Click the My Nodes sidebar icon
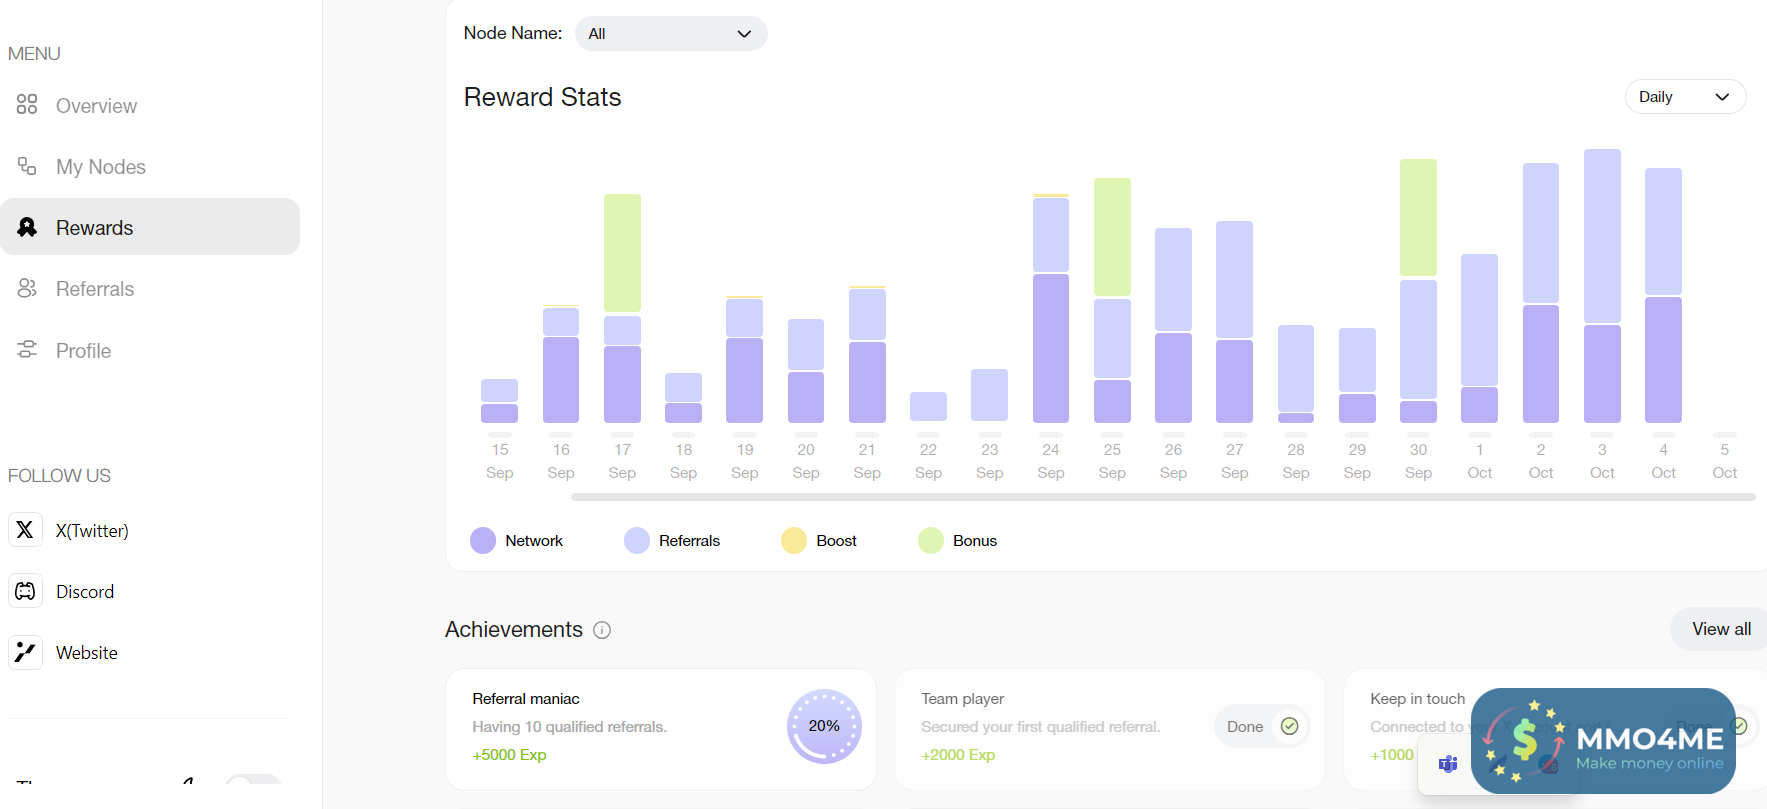1767x809 pixels. point(27,166)
